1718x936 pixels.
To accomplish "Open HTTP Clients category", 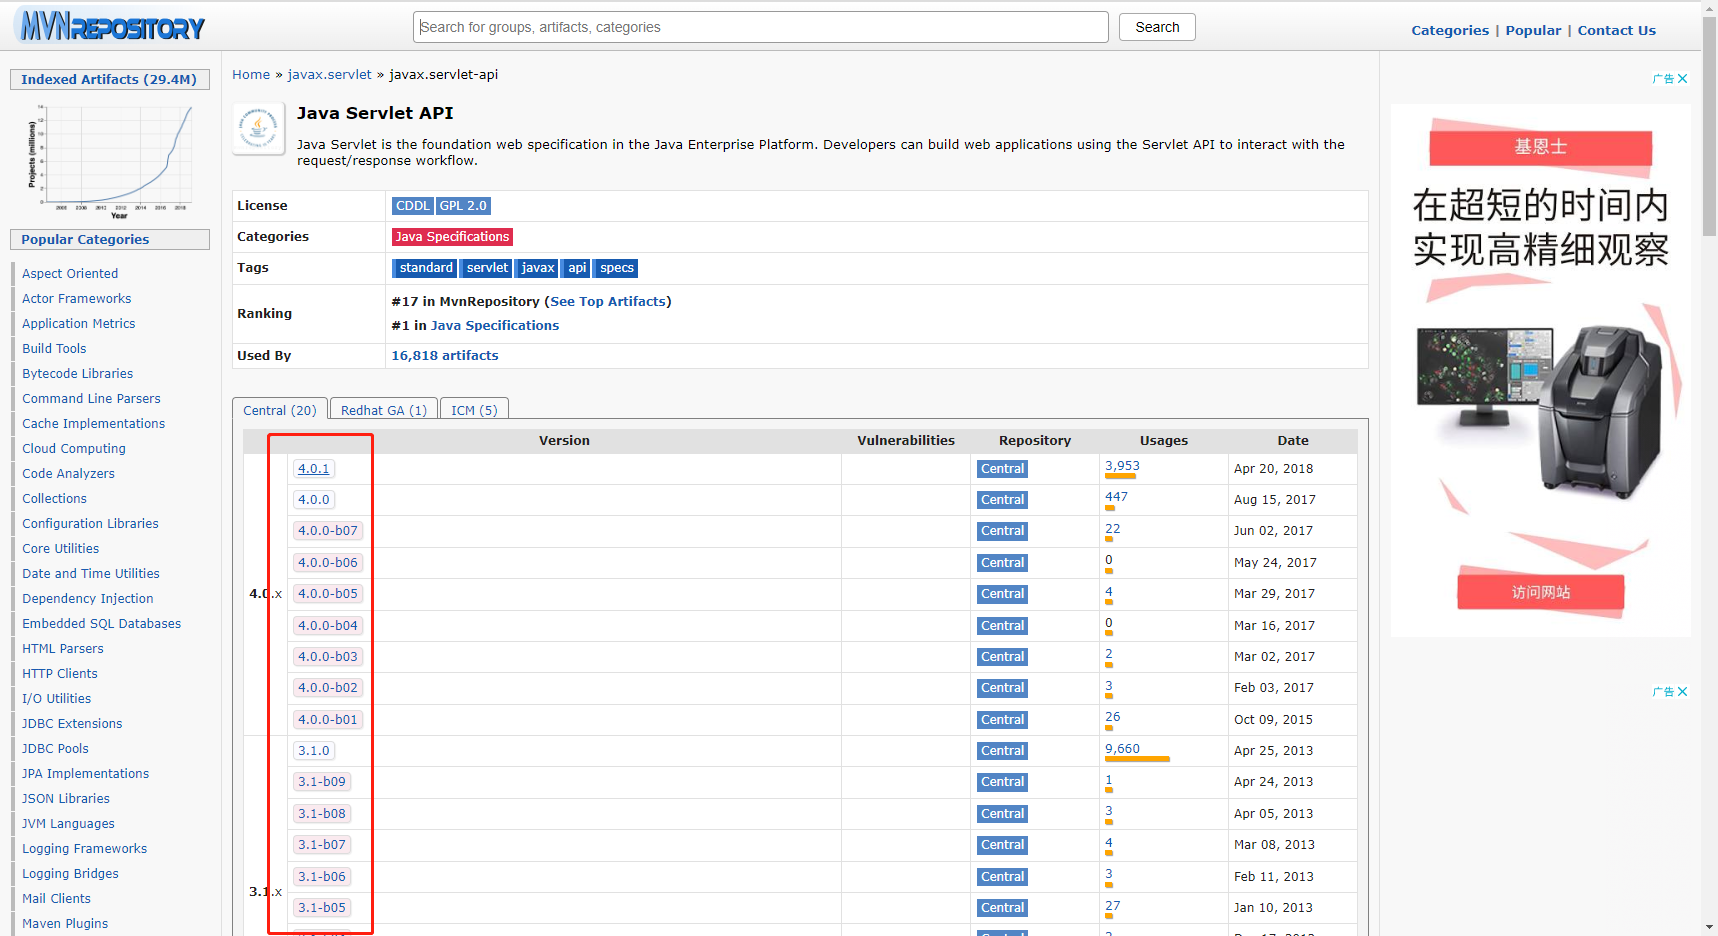I will [60, 674].
